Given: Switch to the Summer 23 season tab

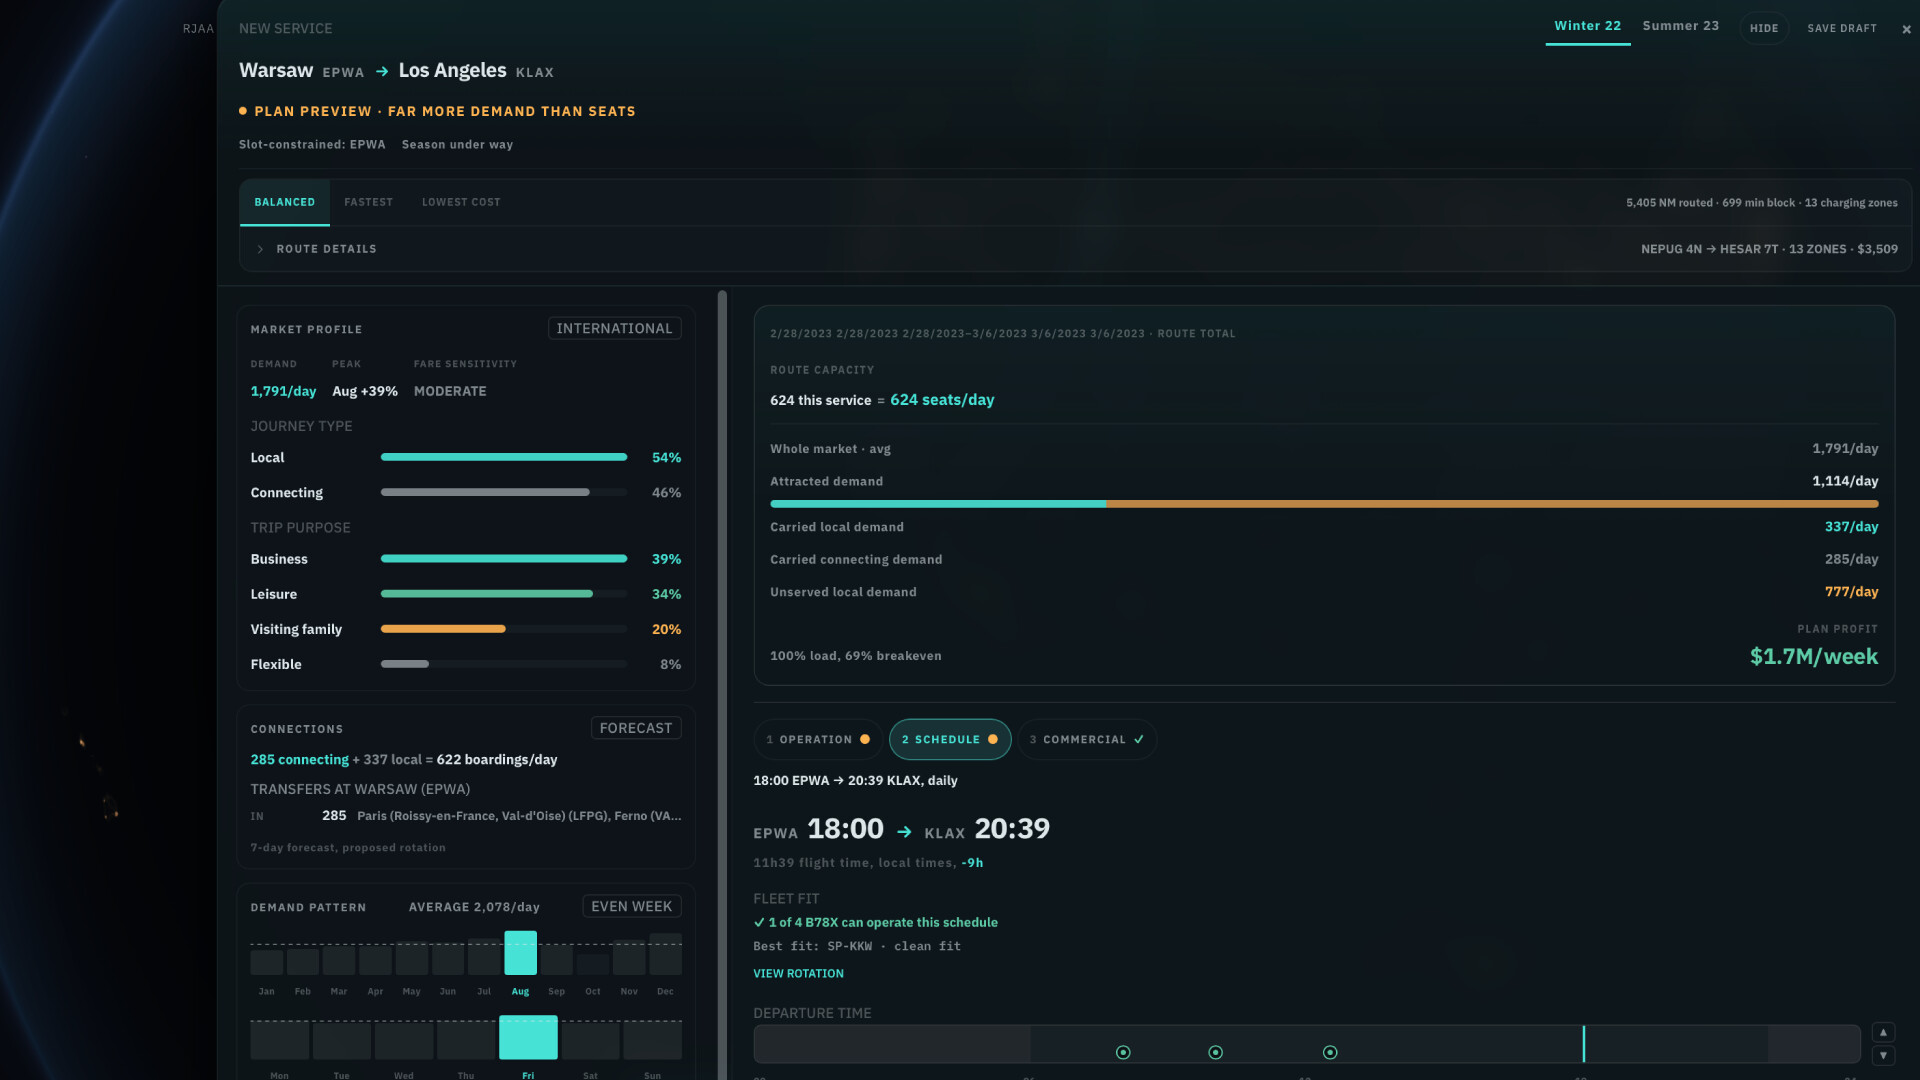Looking at the screenshot, I should point(1680,26).
